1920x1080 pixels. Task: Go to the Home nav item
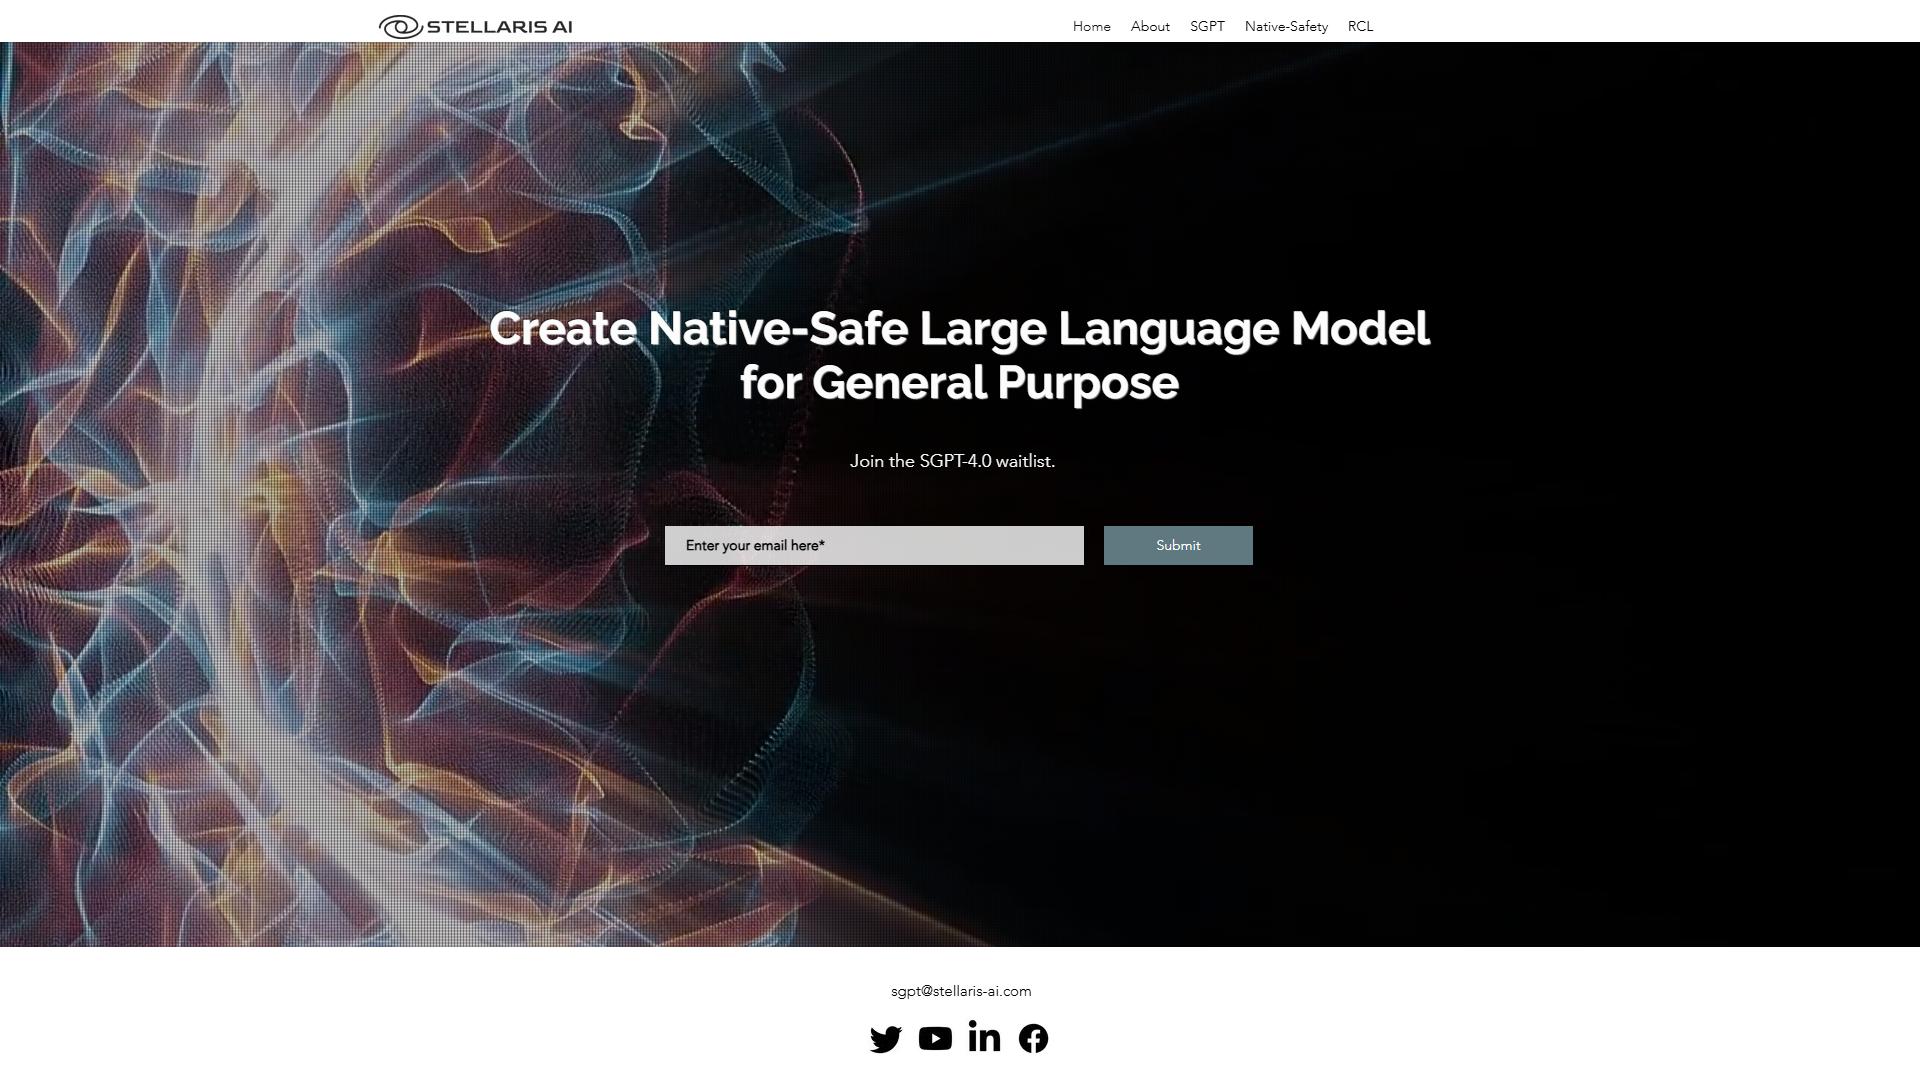click(1091, 27)
